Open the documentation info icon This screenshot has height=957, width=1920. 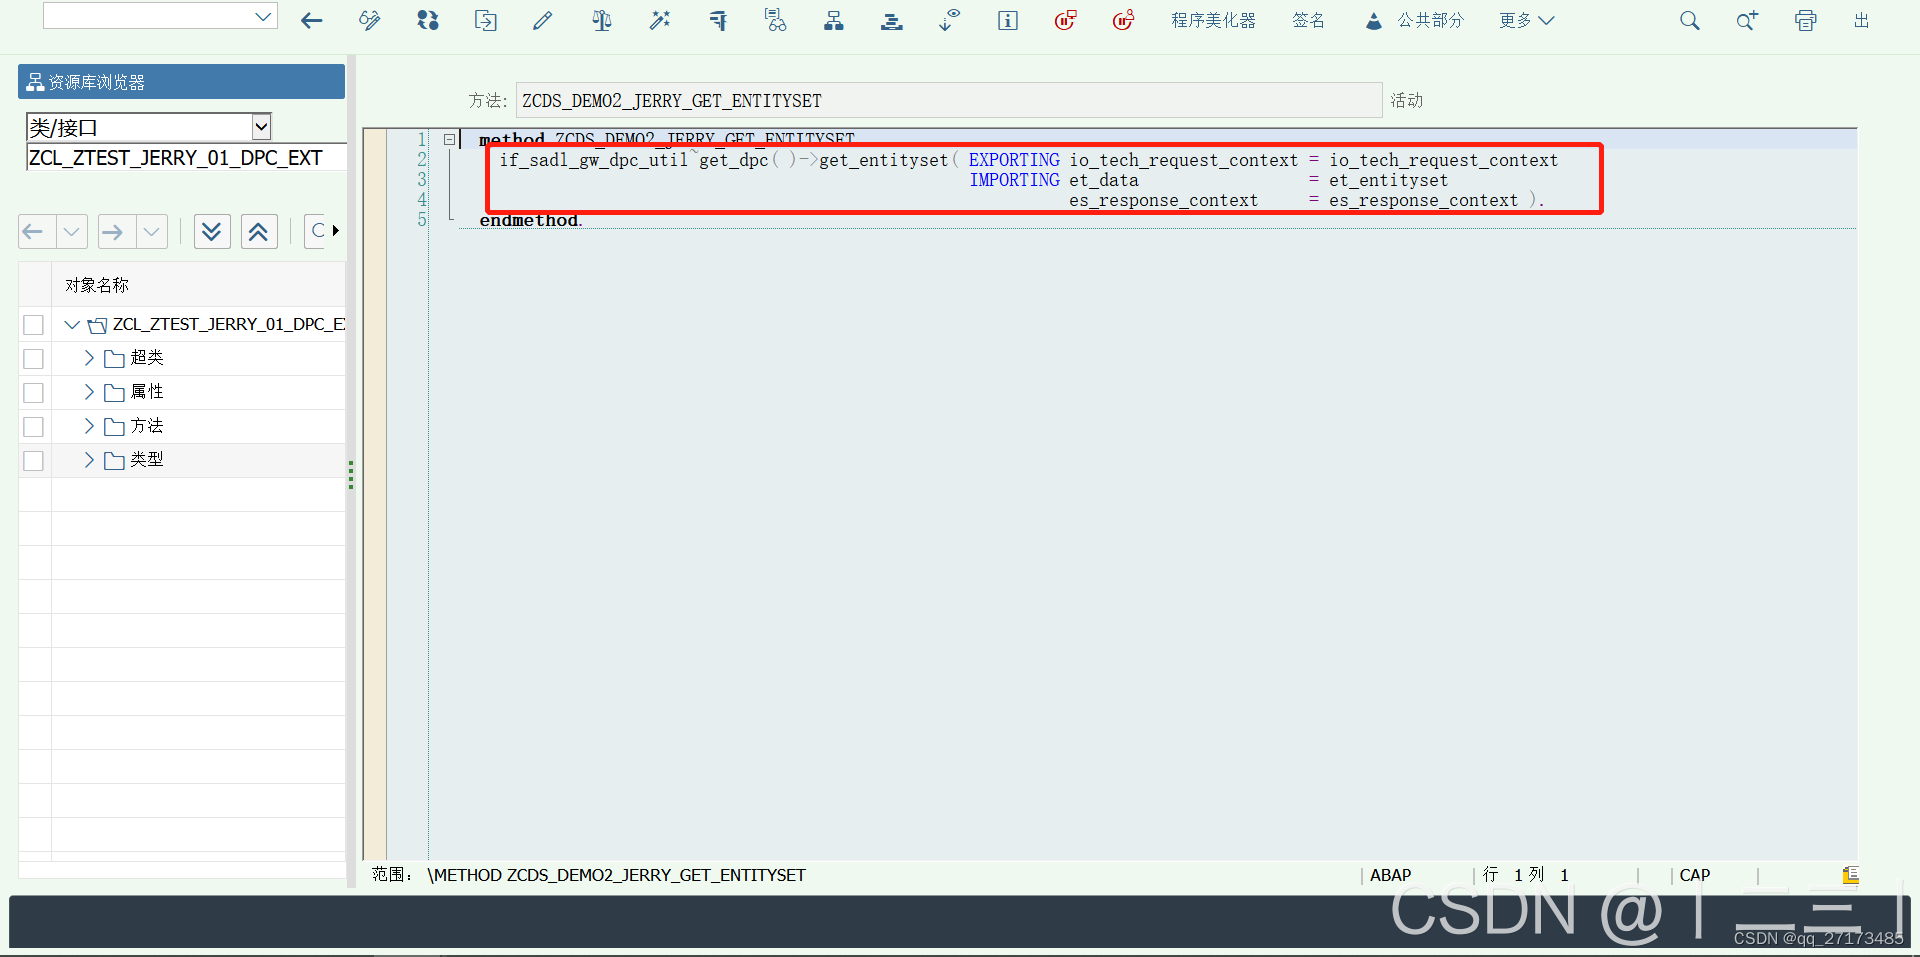pos(1007,20)
